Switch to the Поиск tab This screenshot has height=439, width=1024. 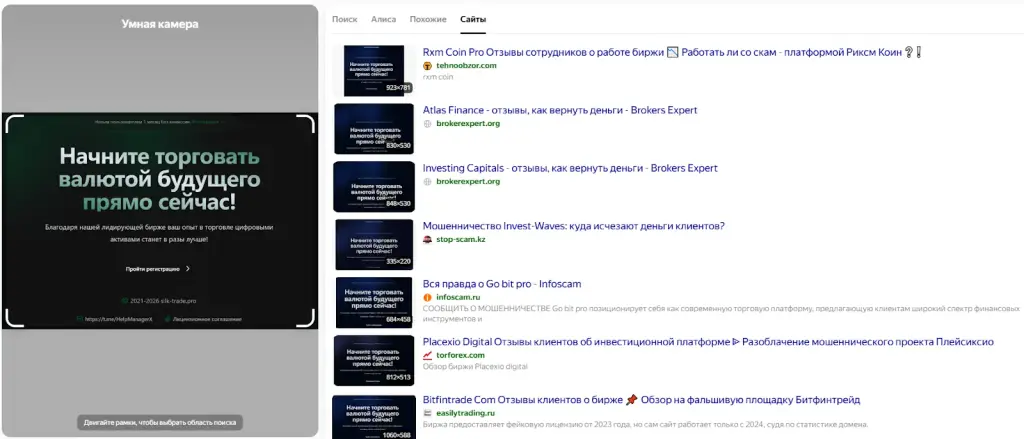344,20
